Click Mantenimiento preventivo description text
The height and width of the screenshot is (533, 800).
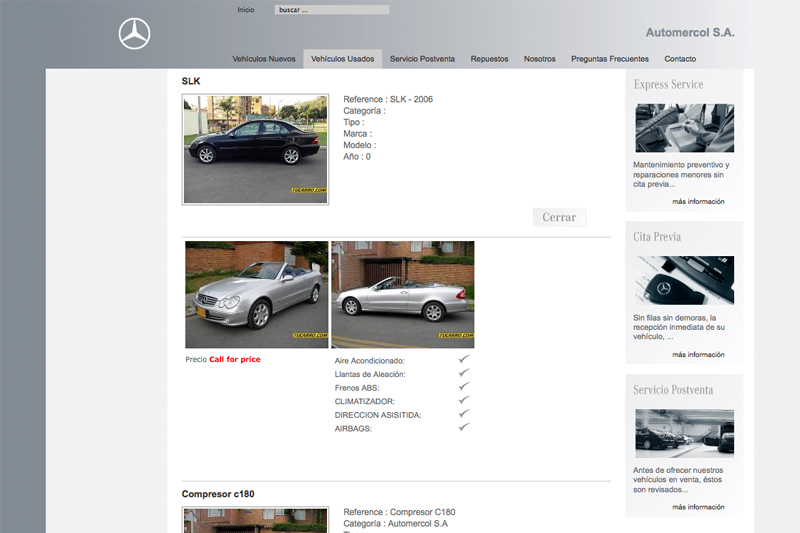(x=681, y=174)
